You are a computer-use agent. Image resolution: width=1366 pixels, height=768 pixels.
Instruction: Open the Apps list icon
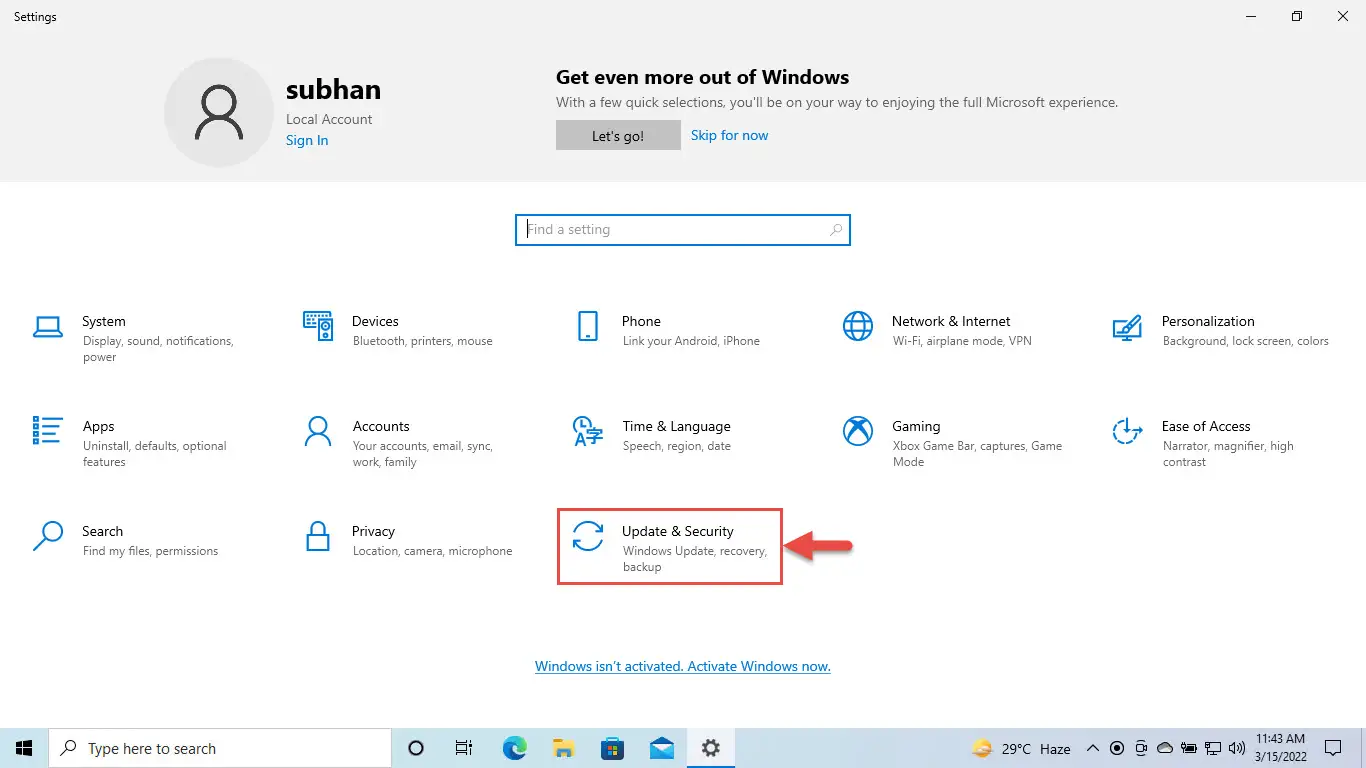click(48, 431)
